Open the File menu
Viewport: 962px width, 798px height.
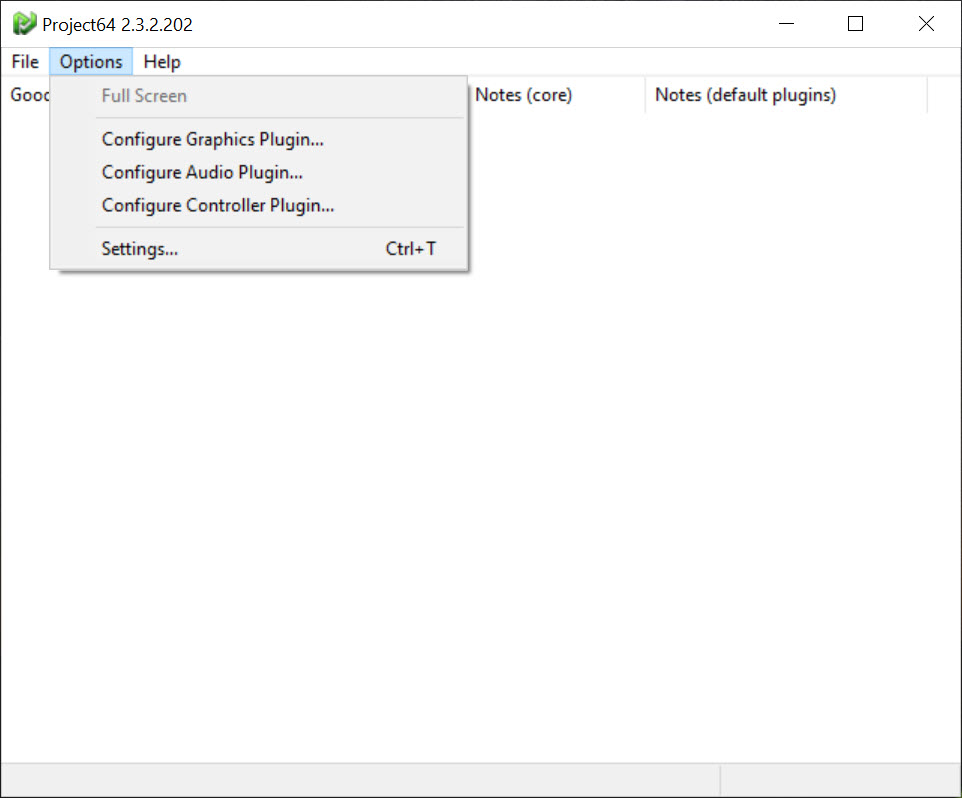25,62
